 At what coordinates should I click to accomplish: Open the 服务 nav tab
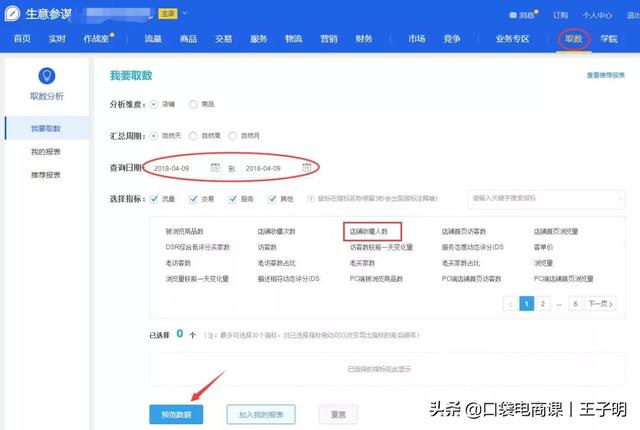pos(259,39)
